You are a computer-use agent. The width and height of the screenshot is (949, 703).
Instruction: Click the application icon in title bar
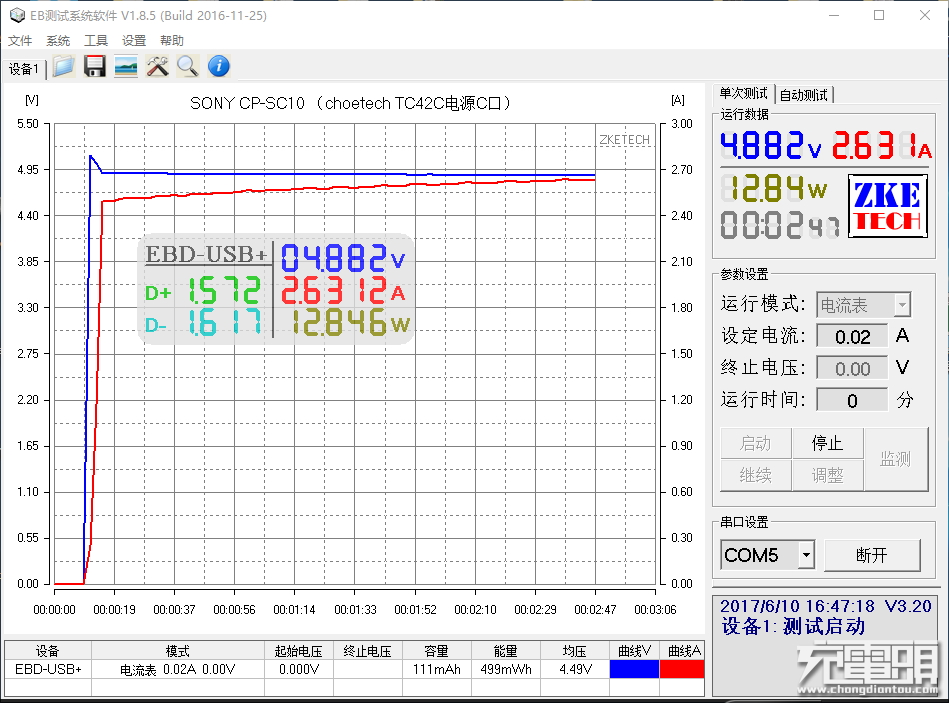point(17,15)
